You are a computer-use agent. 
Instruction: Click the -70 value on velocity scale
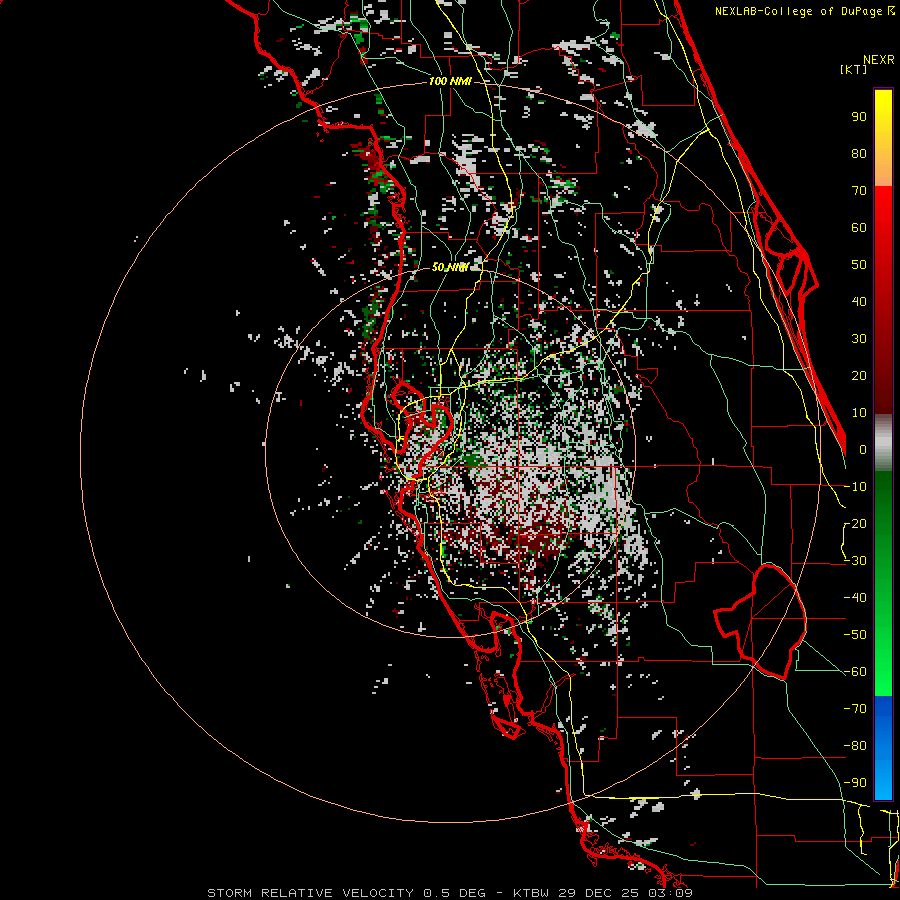coord(855,709)
